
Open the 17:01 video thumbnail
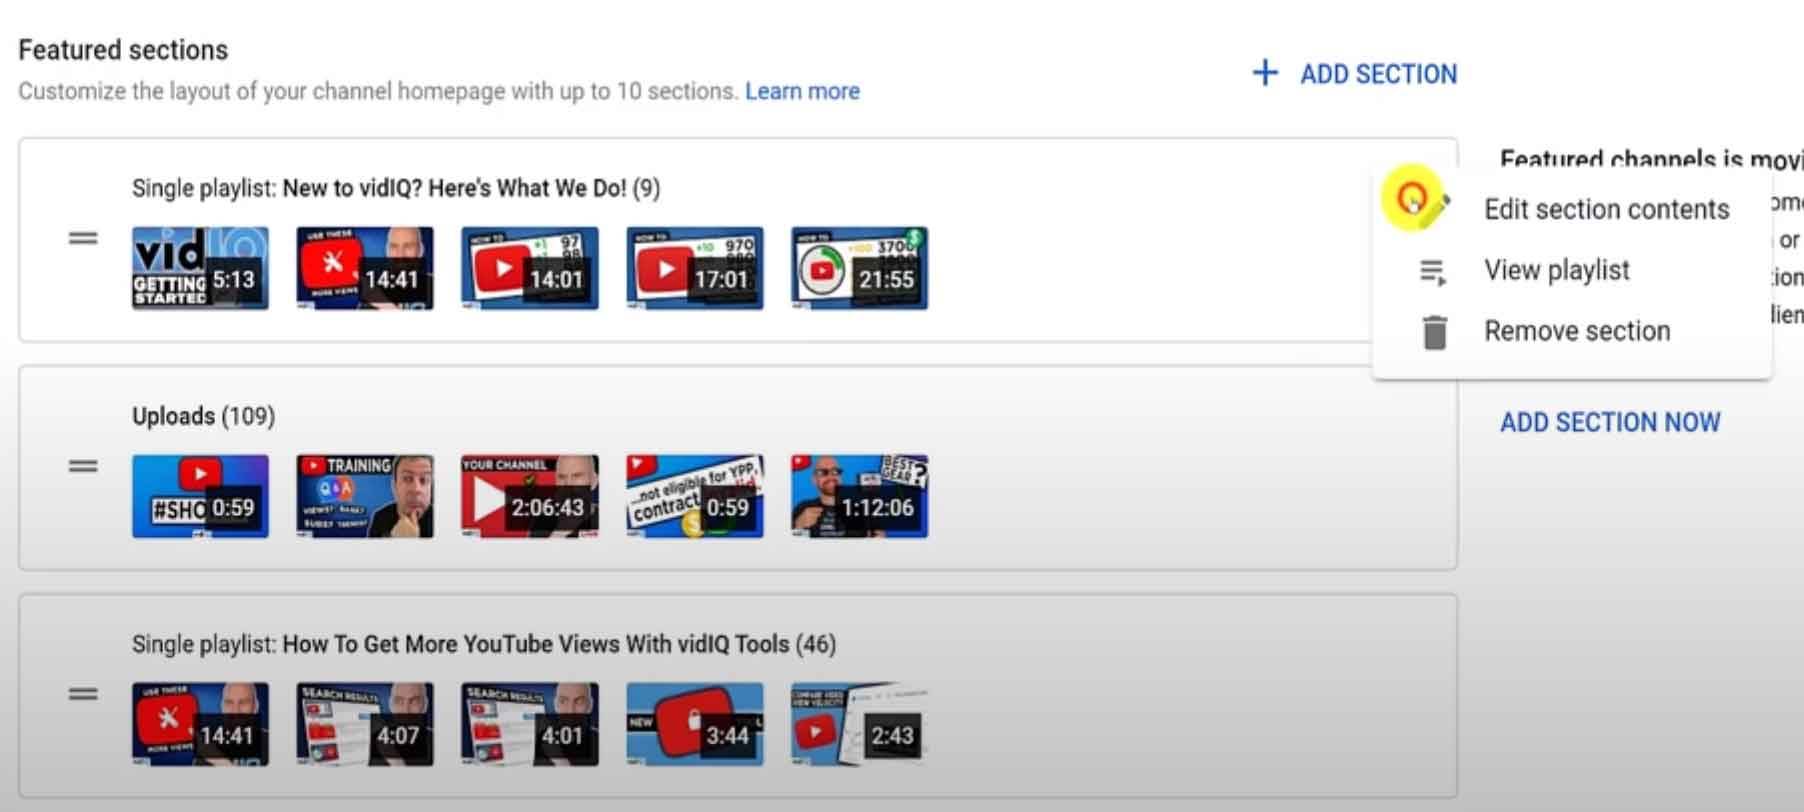pos(695,268)
